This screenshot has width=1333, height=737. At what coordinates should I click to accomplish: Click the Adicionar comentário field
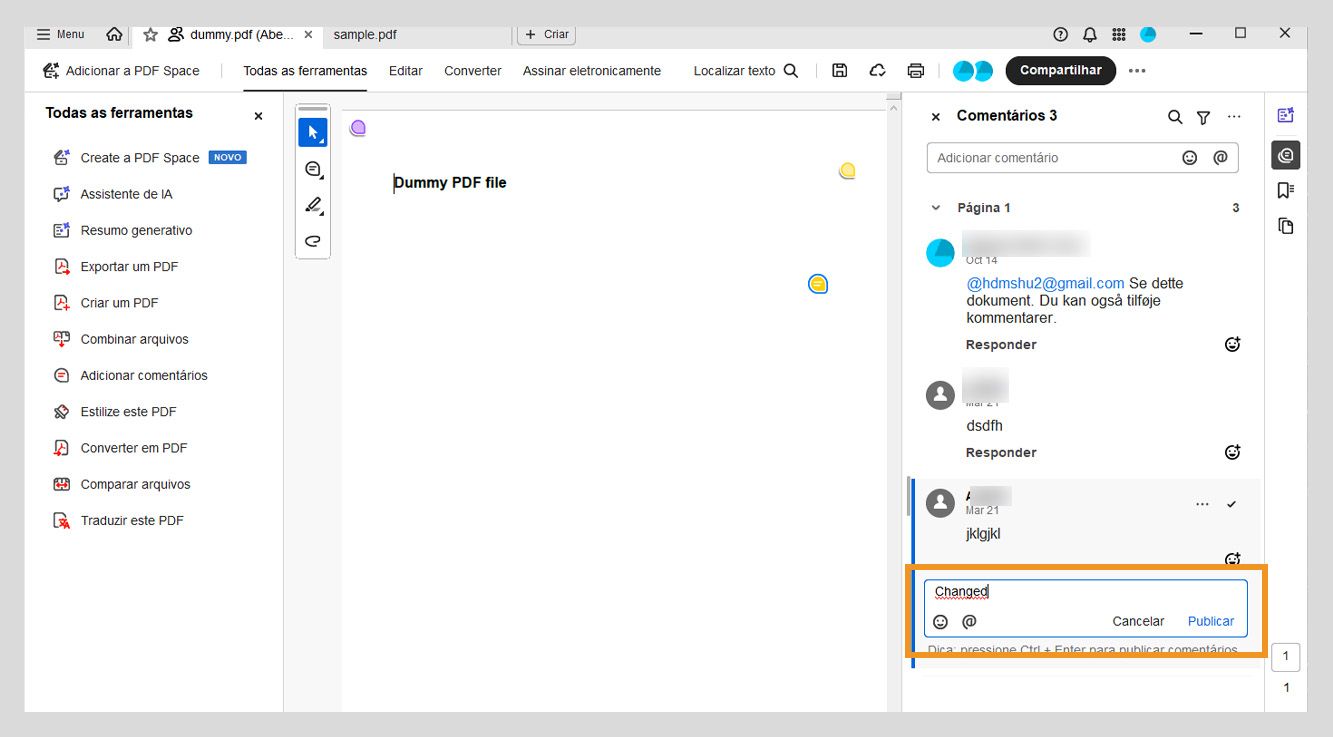[1082, 158]
